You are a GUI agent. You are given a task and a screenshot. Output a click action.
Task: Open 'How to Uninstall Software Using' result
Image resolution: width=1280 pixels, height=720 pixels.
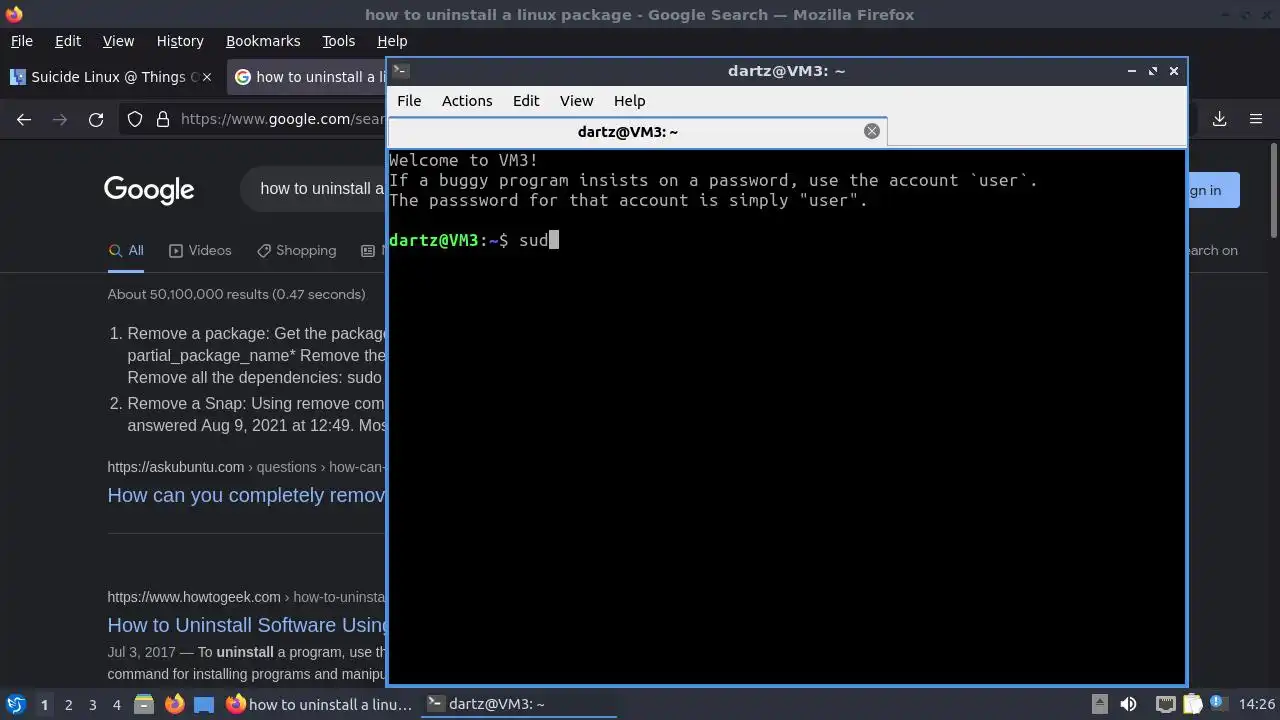247,625
